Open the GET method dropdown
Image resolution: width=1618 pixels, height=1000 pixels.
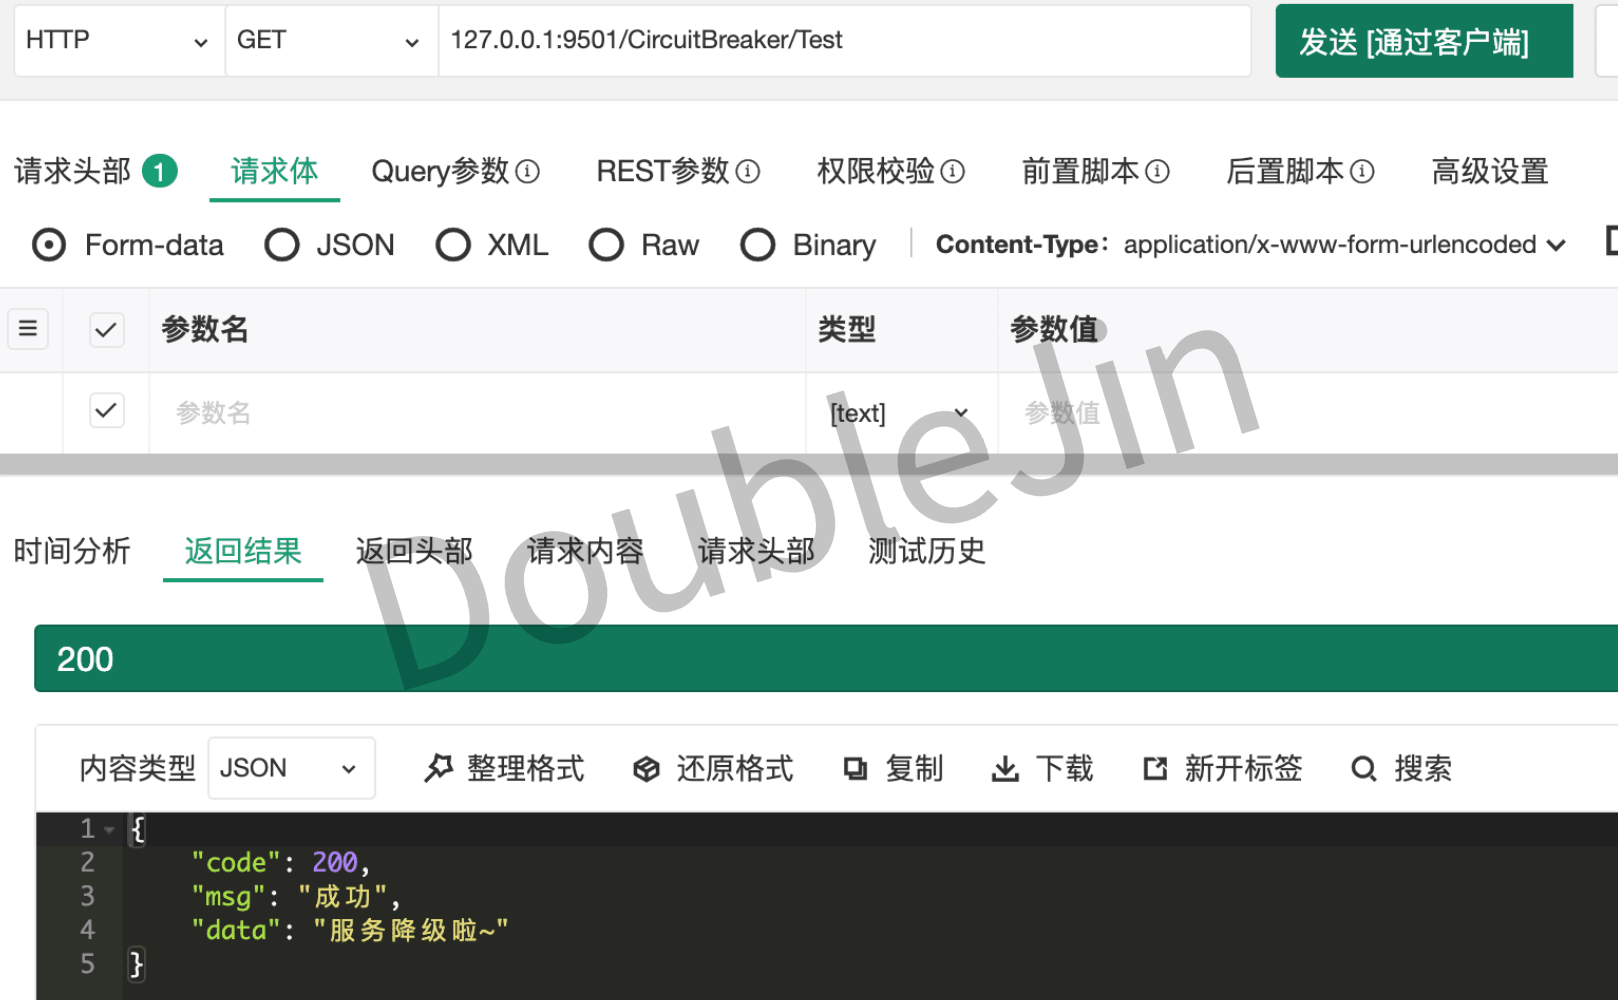[x=331, y=40]
